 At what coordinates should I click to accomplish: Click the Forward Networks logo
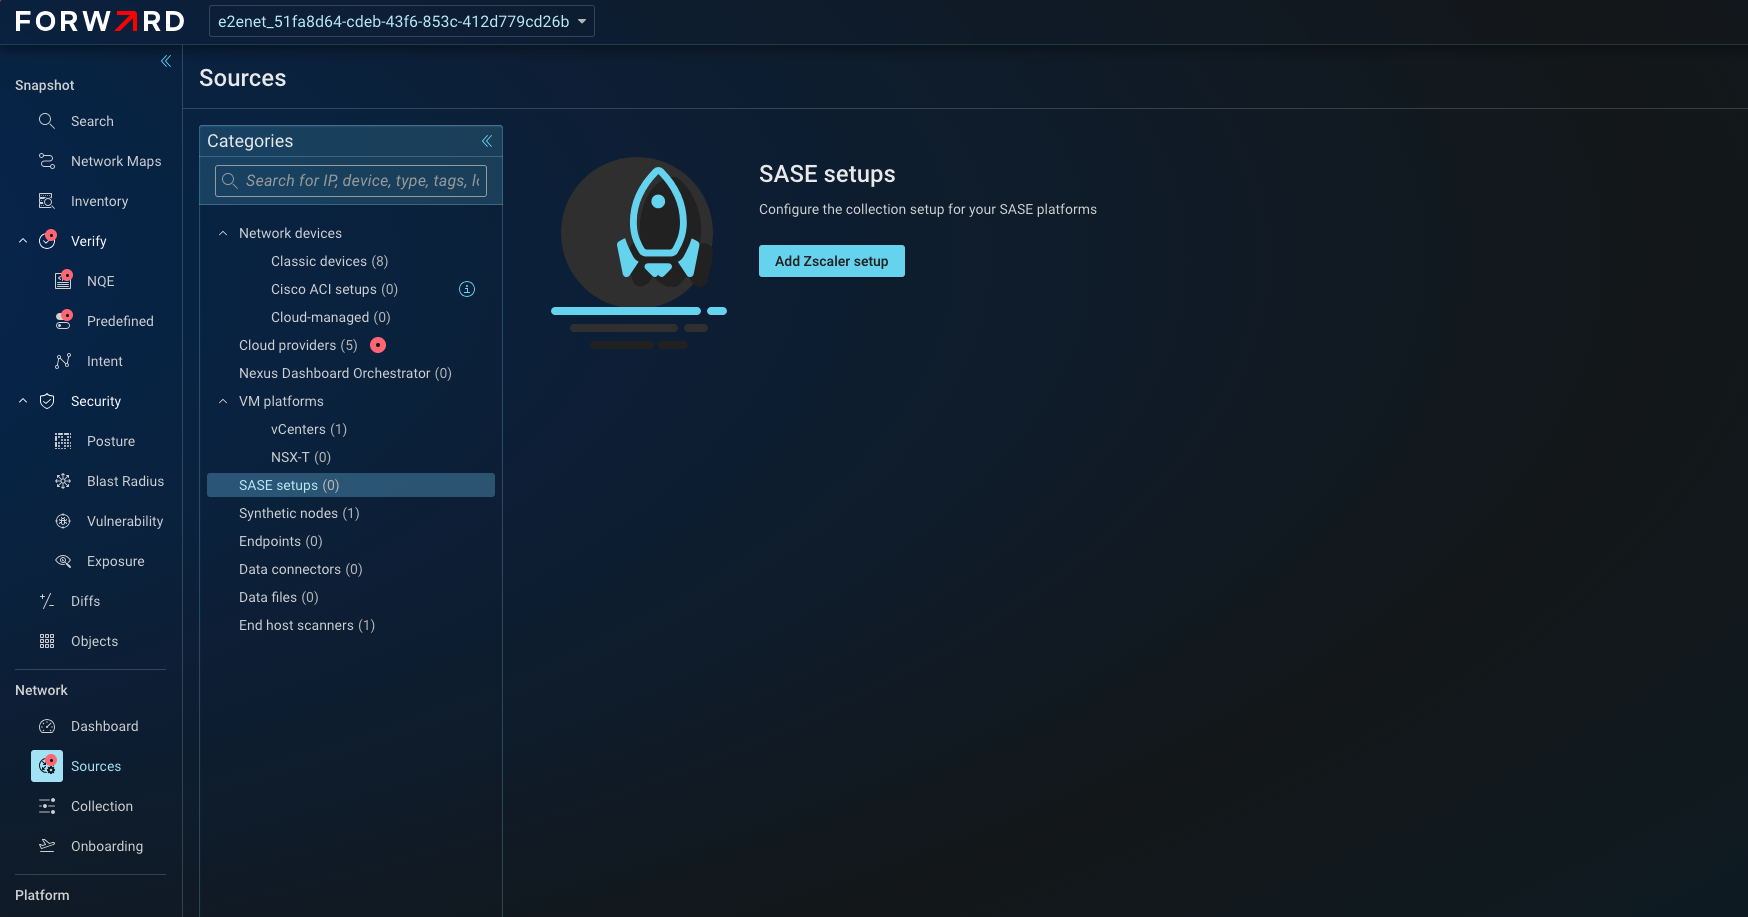pos(100,21)
